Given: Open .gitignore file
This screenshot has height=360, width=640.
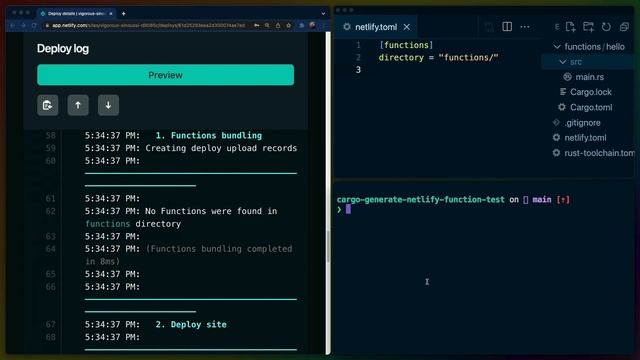Looking at the screenshot, I should click(582, 122).
